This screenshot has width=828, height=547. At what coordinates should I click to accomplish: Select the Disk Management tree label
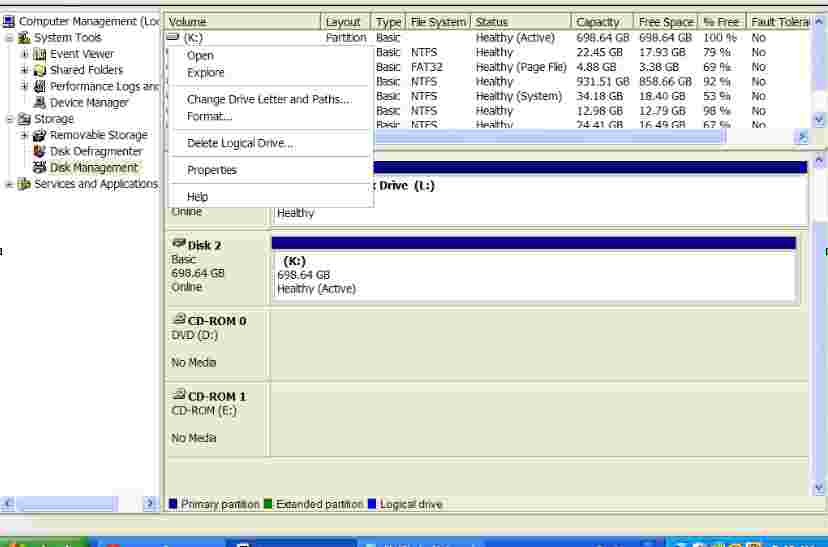[x=93, y=168]
